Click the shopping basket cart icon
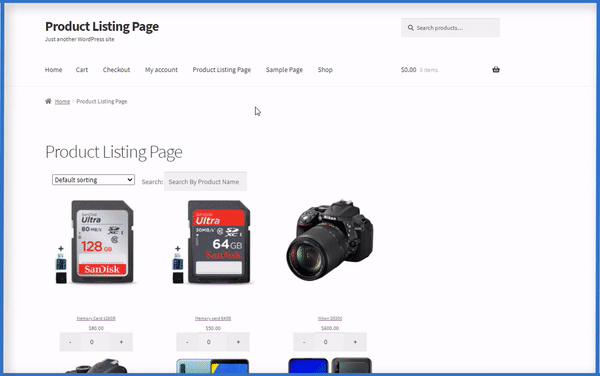Viewport: 600px width, 376px height. coord(496,70)
